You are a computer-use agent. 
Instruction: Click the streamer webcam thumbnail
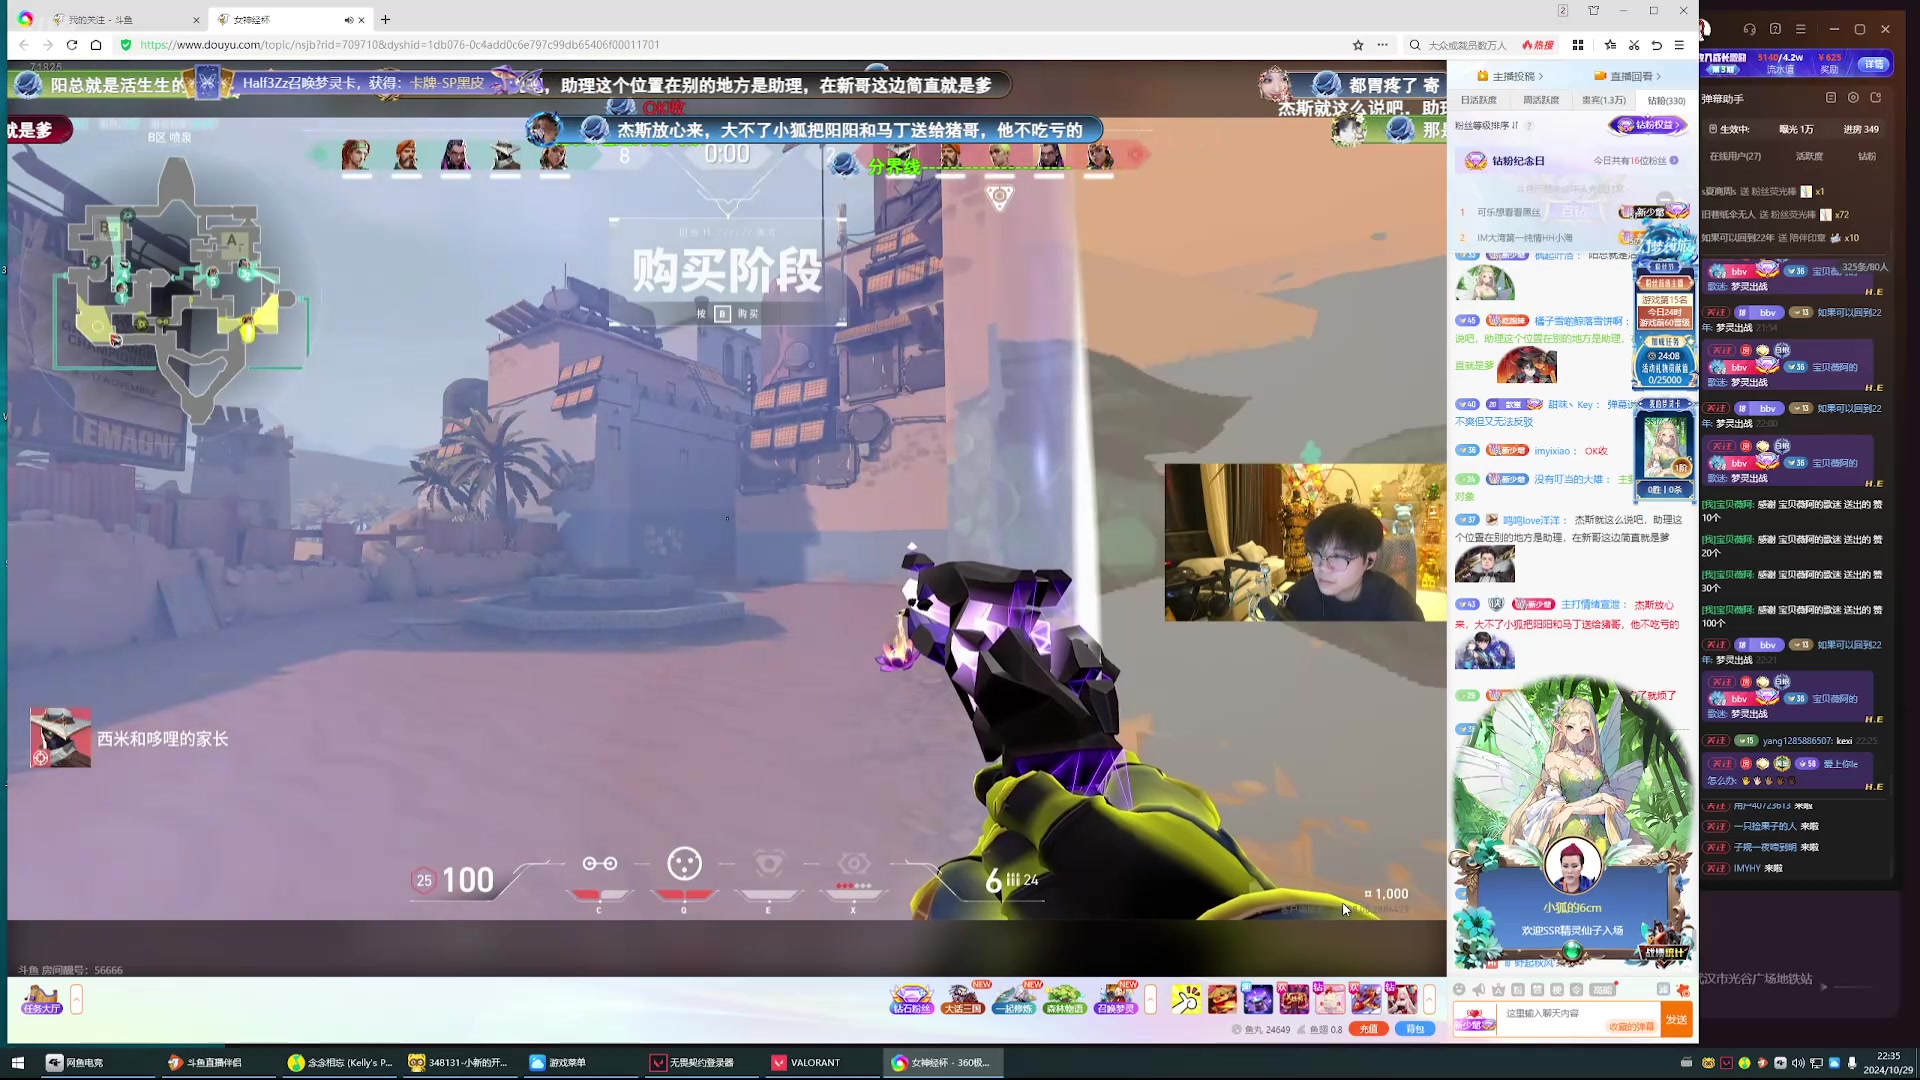[x=1305, y=542]
